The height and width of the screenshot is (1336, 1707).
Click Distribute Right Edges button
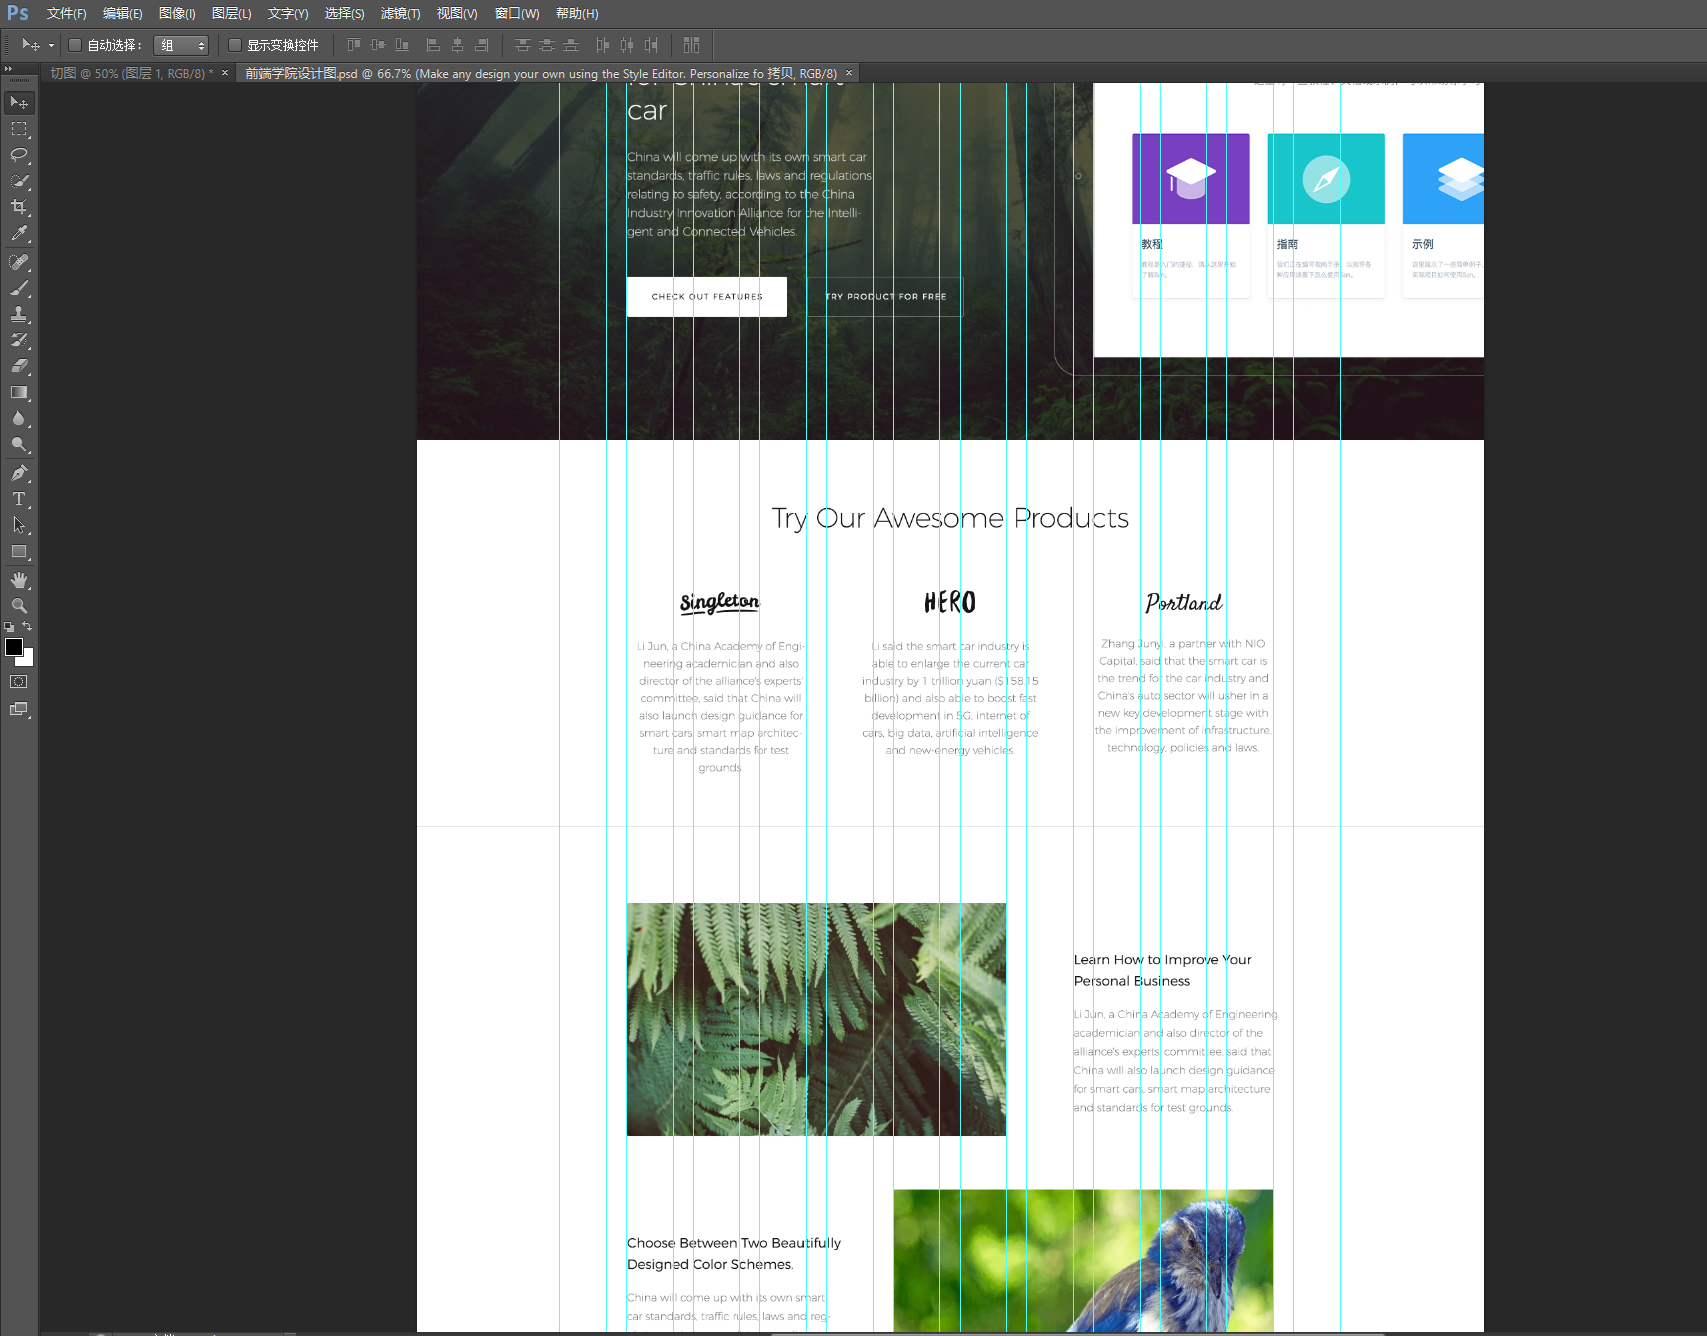click(x=651, y=45)
